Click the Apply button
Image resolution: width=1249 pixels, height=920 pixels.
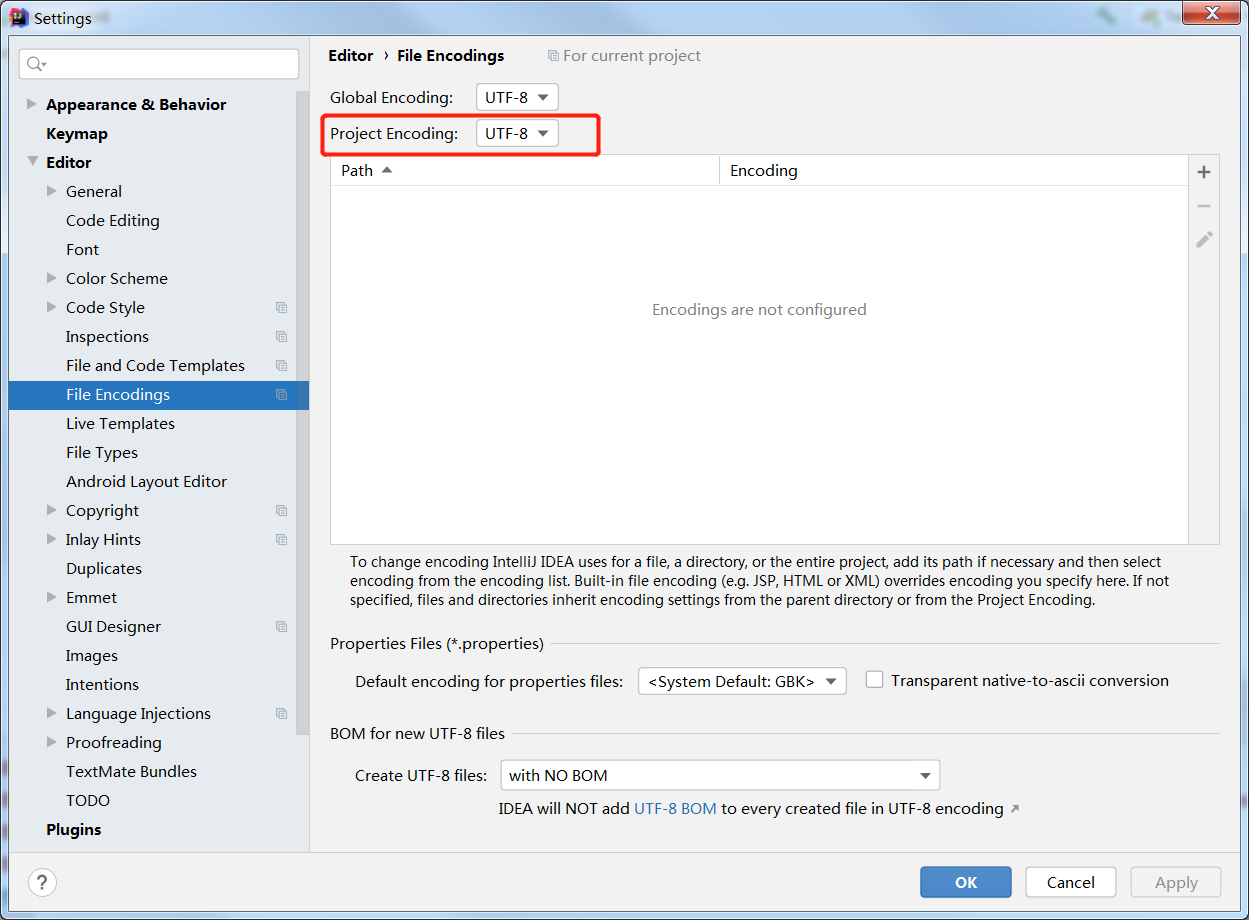(1176, 882)
